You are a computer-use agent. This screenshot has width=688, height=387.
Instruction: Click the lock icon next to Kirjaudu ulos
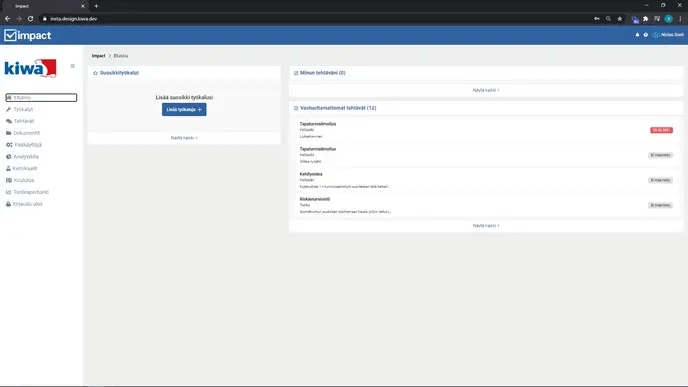(x=8, y=204)
